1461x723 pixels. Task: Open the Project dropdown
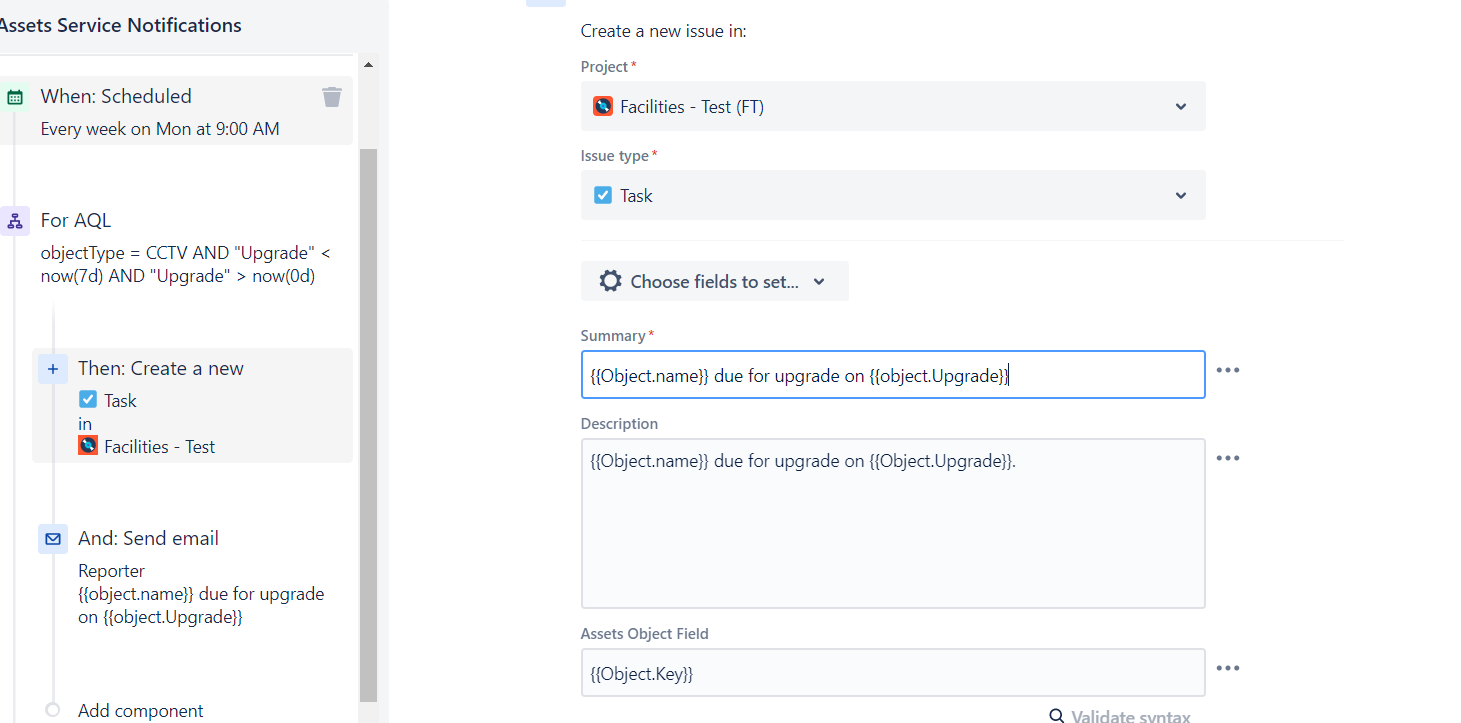[1180, 105]
